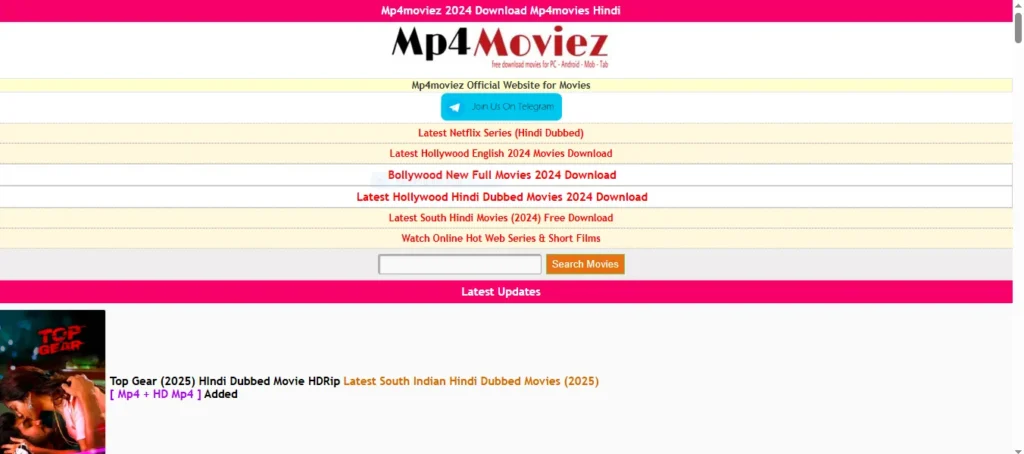The height and width of the screenshot is (454, 1024).
Task: Click the scrollbar down arrow
Action: [x=1017, y=447]
